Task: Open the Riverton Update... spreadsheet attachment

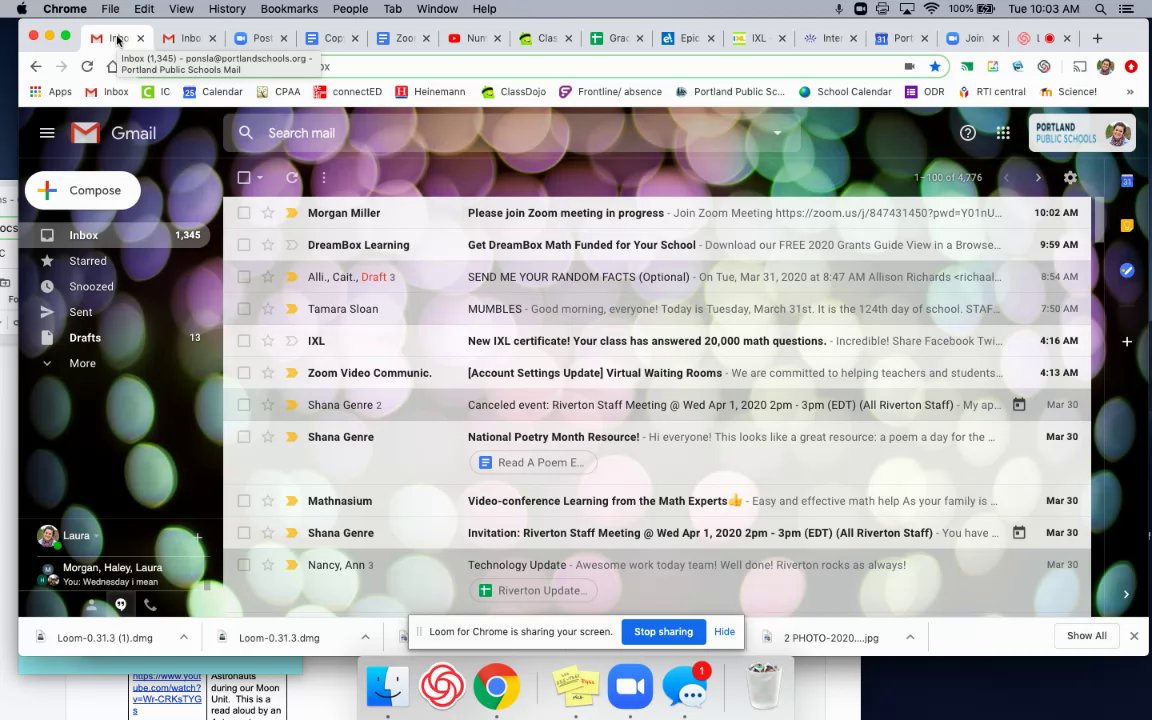Action: click(x=533, y=591)
